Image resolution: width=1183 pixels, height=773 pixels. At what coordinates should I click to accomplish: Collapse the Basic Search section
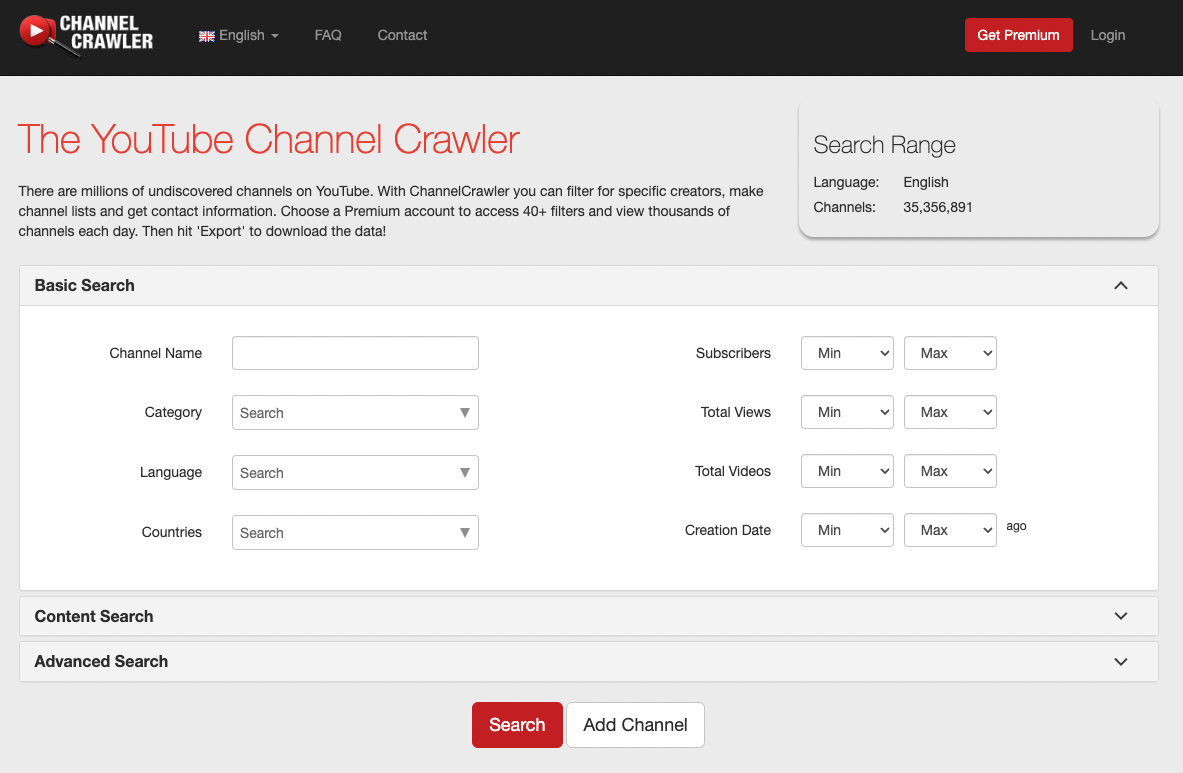(x=1120, y=285)
